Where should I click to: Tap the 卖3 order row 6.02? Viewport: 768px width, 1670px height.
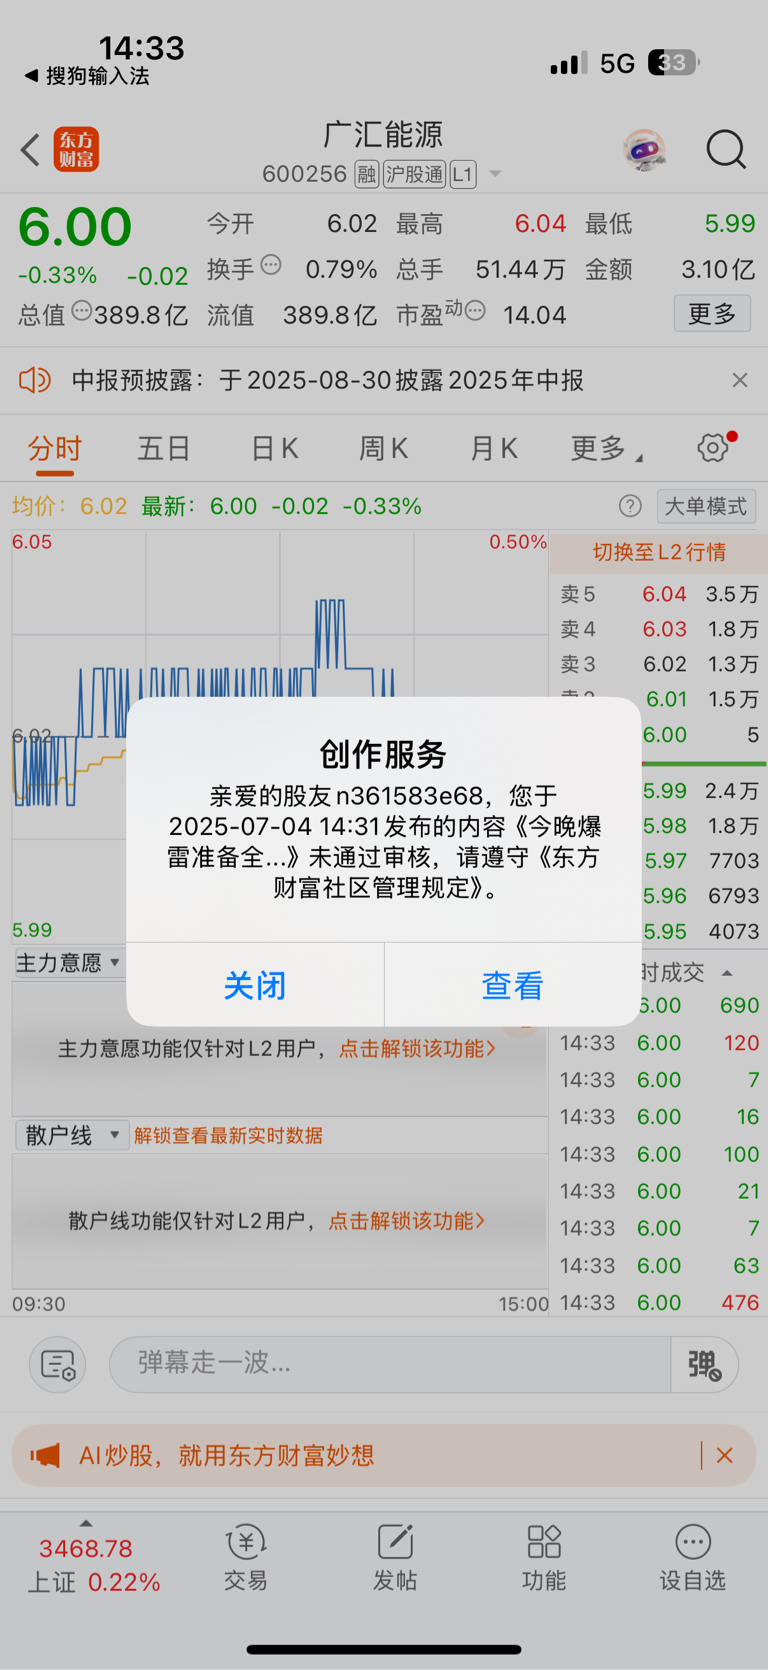click(659, 664)
